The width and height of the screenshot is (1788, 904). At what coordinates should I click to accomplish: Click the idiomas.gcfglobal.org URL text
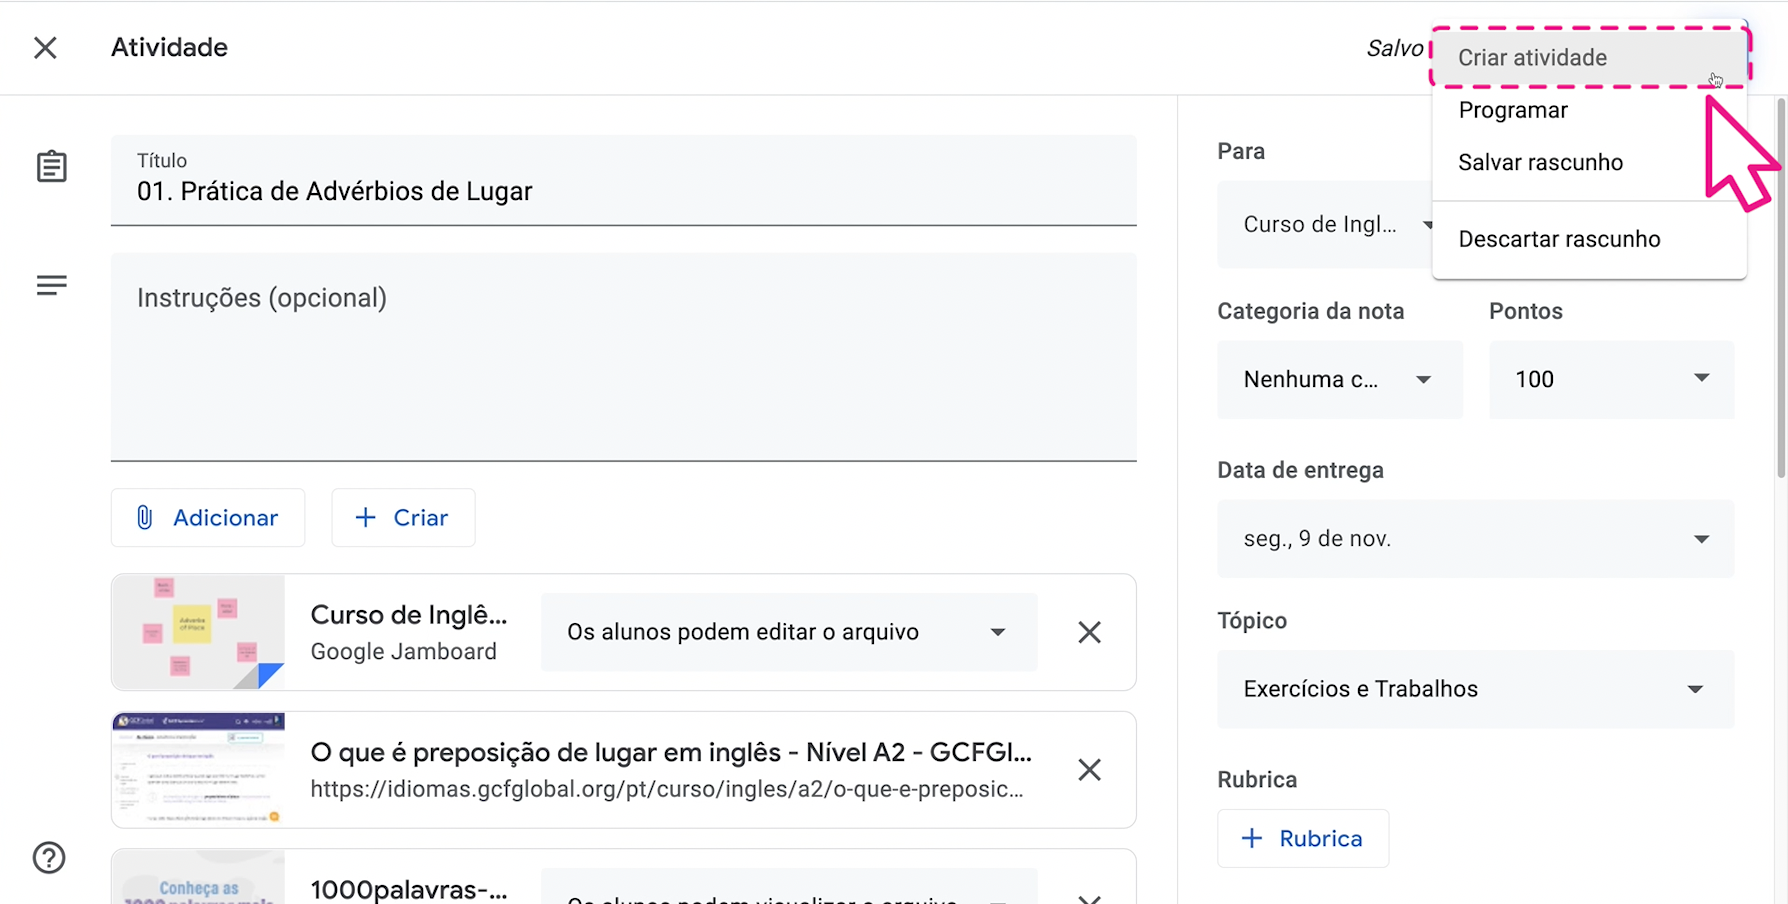point(667,789)
